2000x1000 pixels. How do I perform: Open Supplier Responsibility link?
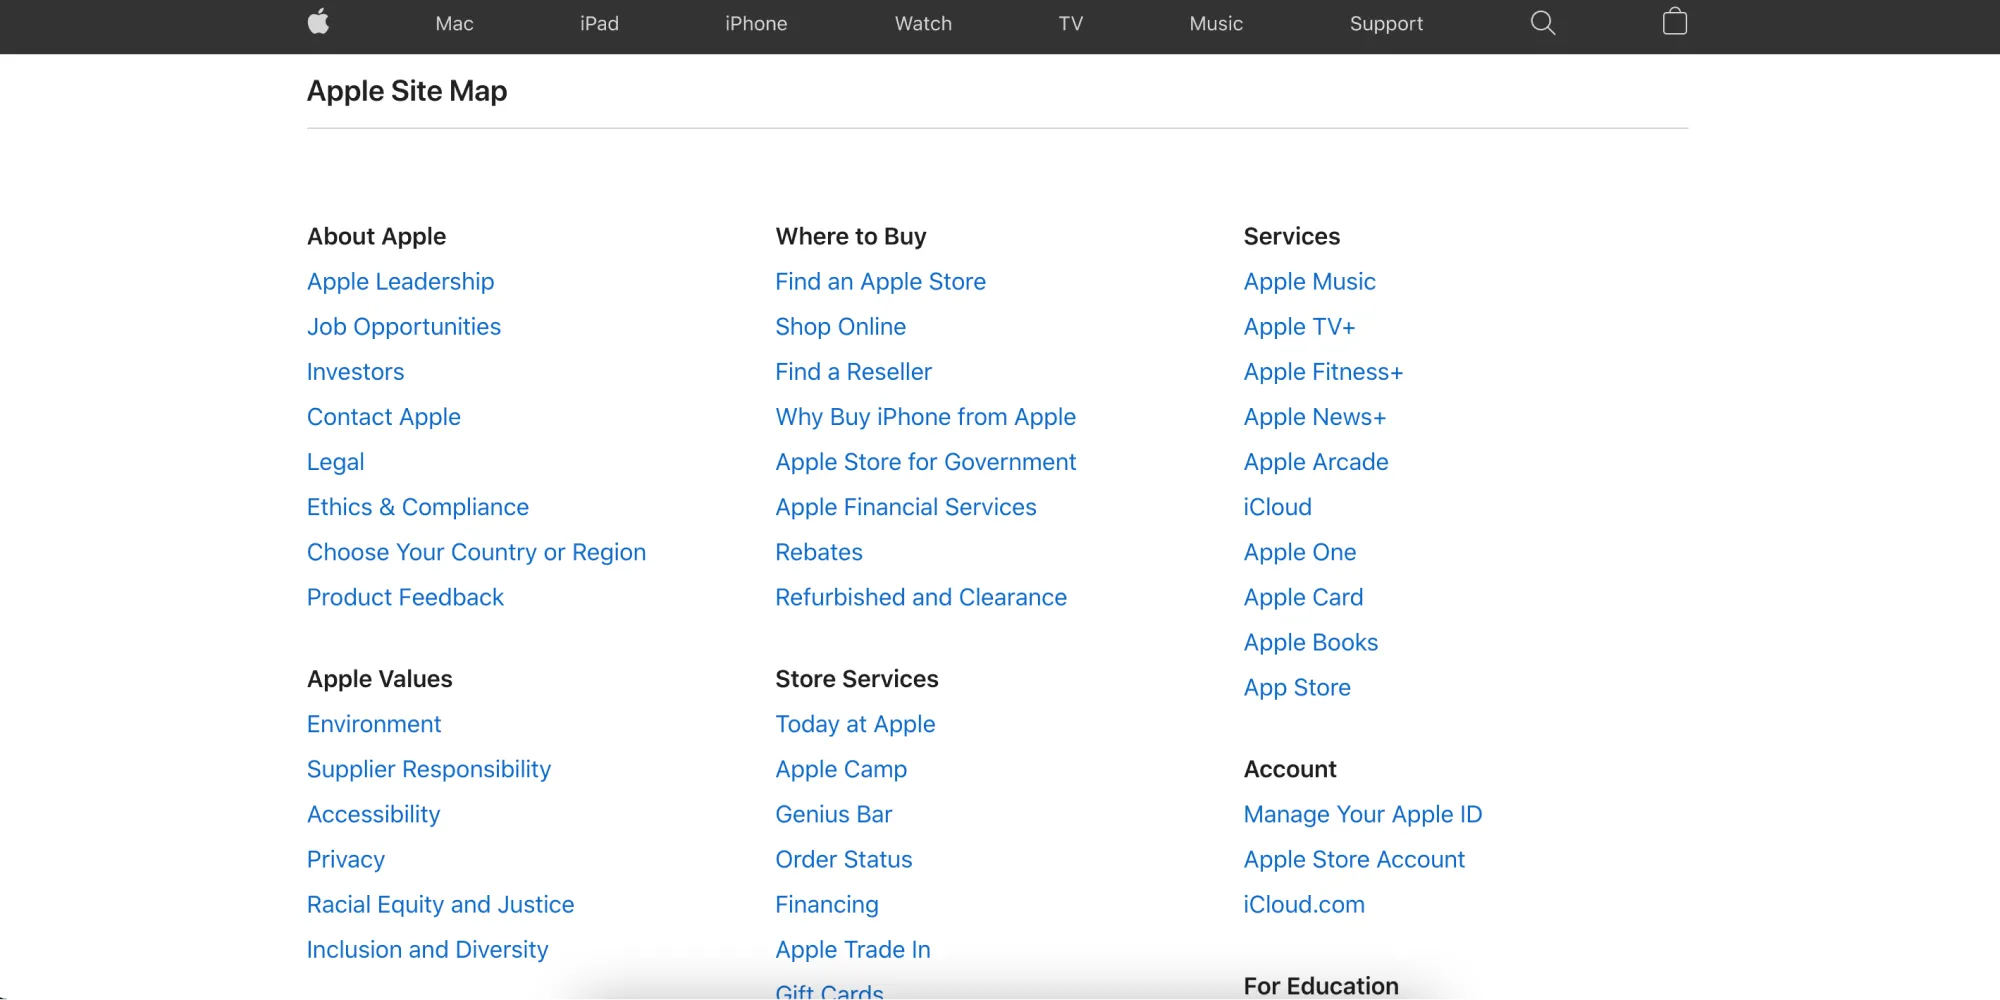click(429, 769)
